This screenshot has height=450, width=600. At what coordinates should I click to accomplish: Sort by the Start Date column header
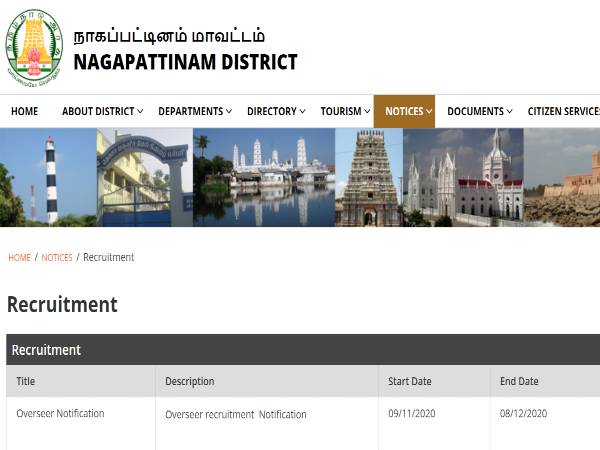tap(410, 381)
